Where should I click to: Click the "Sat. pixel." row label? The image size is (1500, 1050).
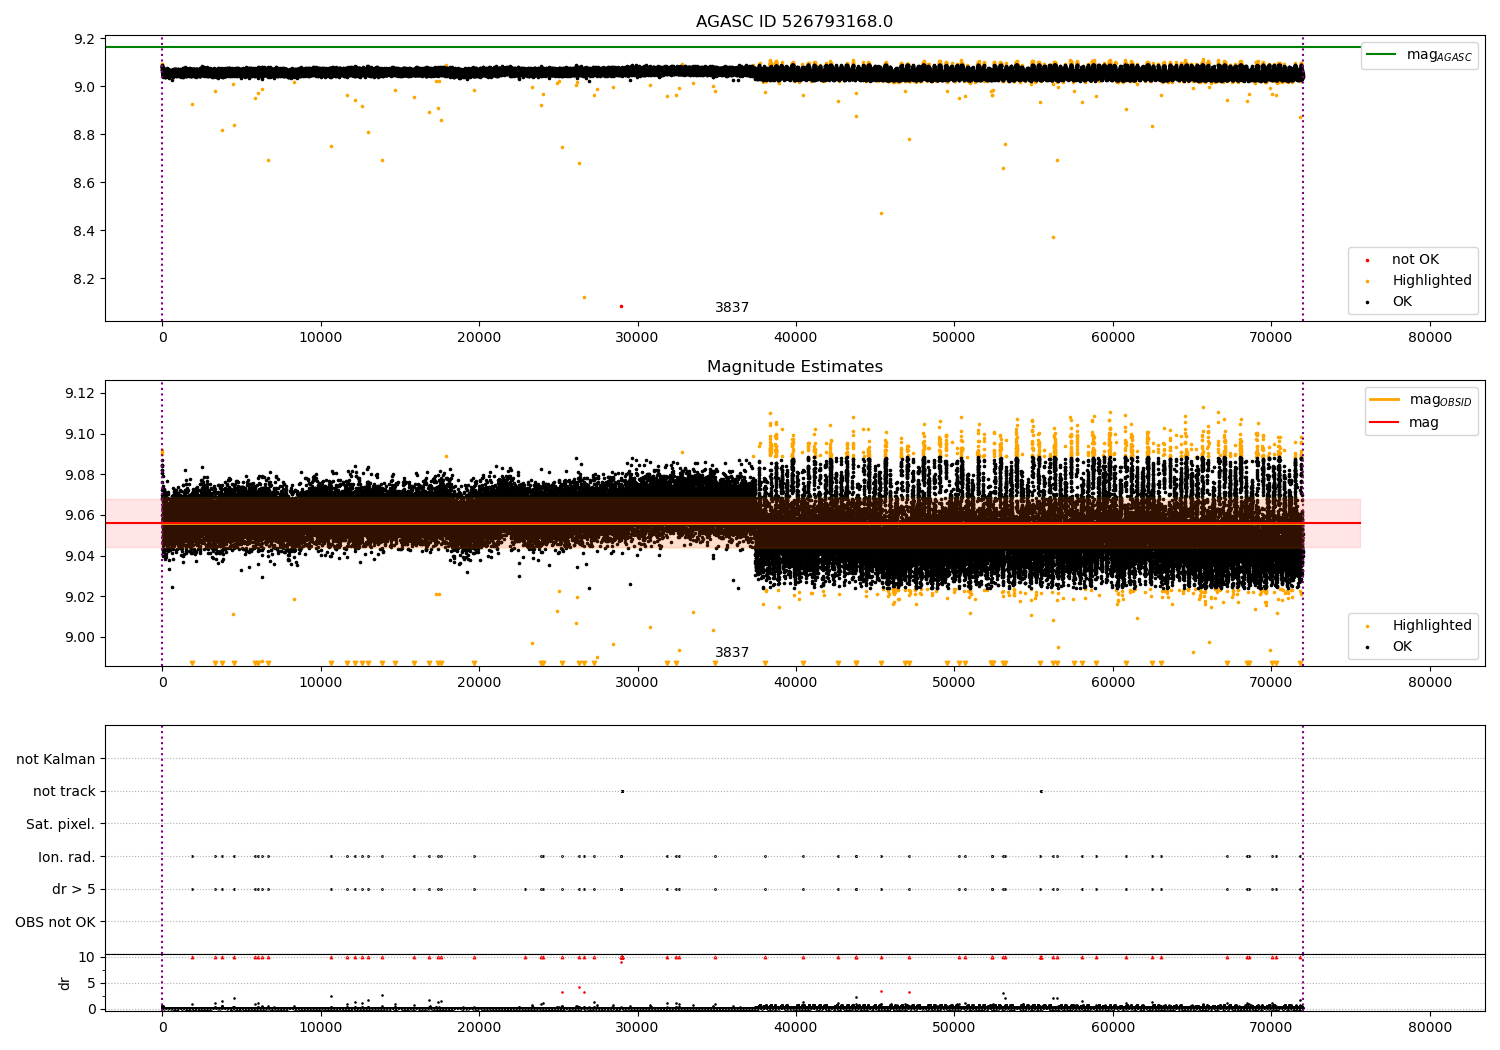coord(61,825)
